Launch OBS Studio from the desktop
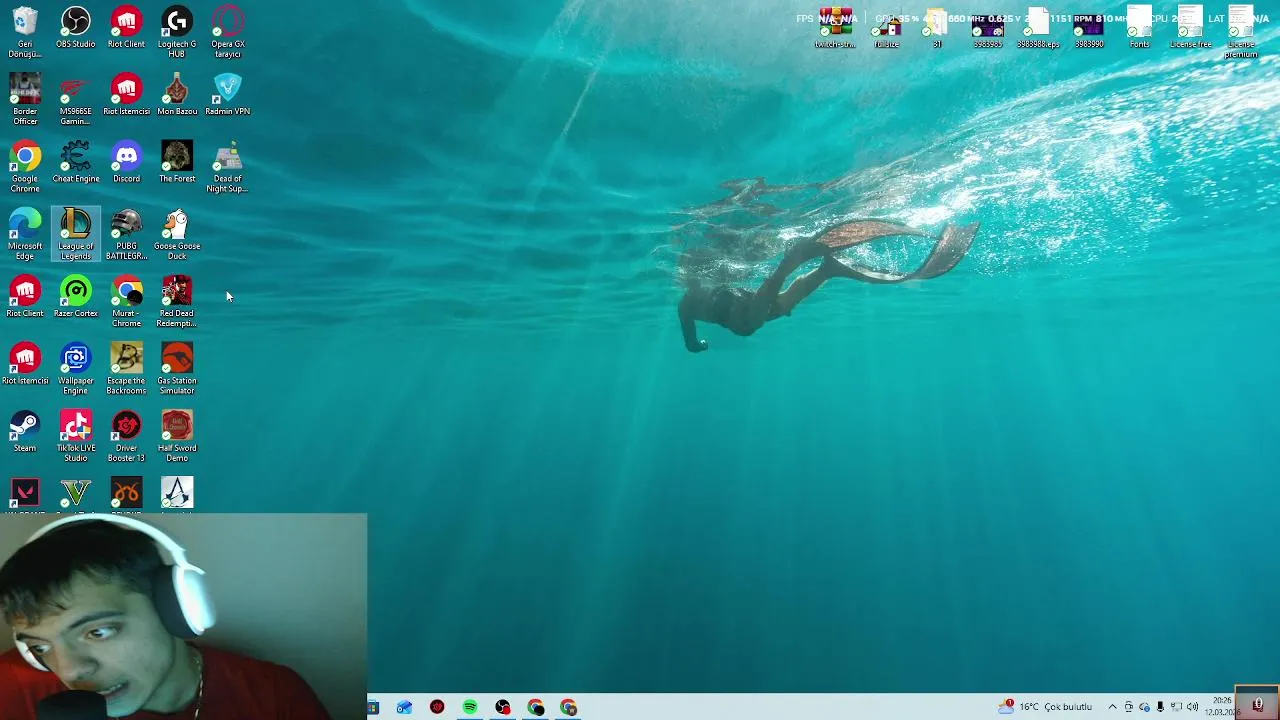The width and height of the screenshot is (1280, 720). tap(76, 28)
